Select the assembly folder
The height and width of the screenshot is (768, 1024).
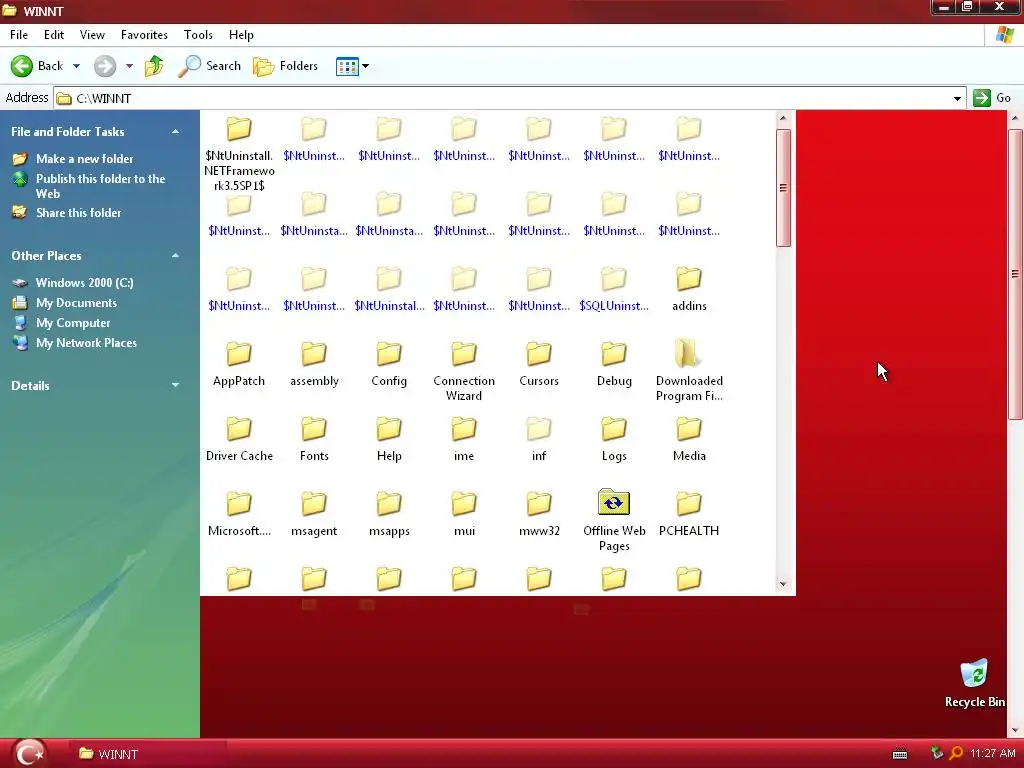[x=314, y=363]
